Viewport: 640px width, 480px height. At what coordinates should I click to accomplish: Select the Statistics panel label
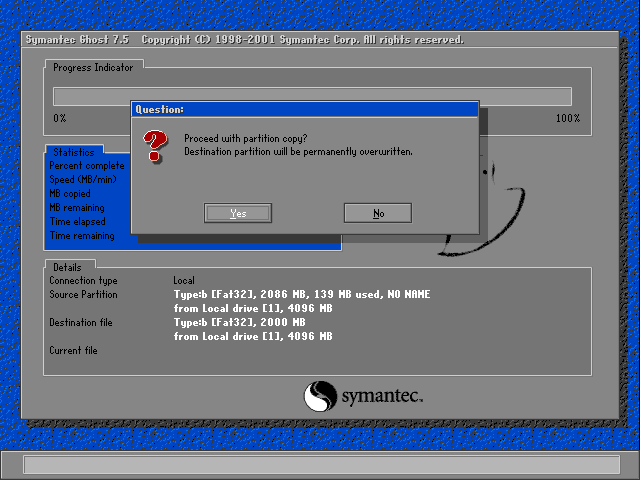(x=74, y=152)
